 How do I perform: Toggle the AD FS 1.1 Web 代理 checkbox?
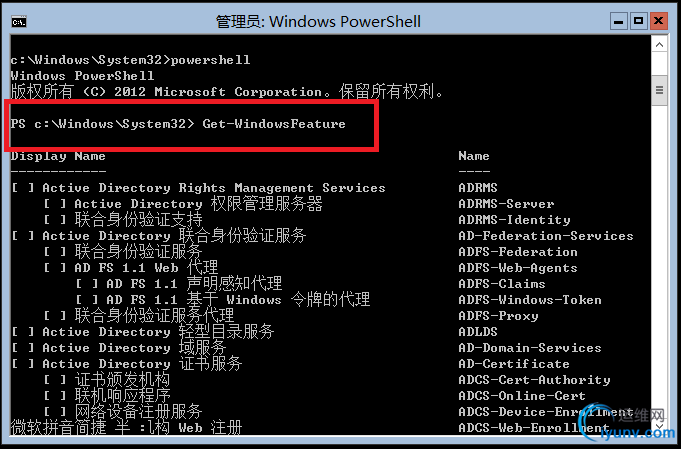pos(54,268)
